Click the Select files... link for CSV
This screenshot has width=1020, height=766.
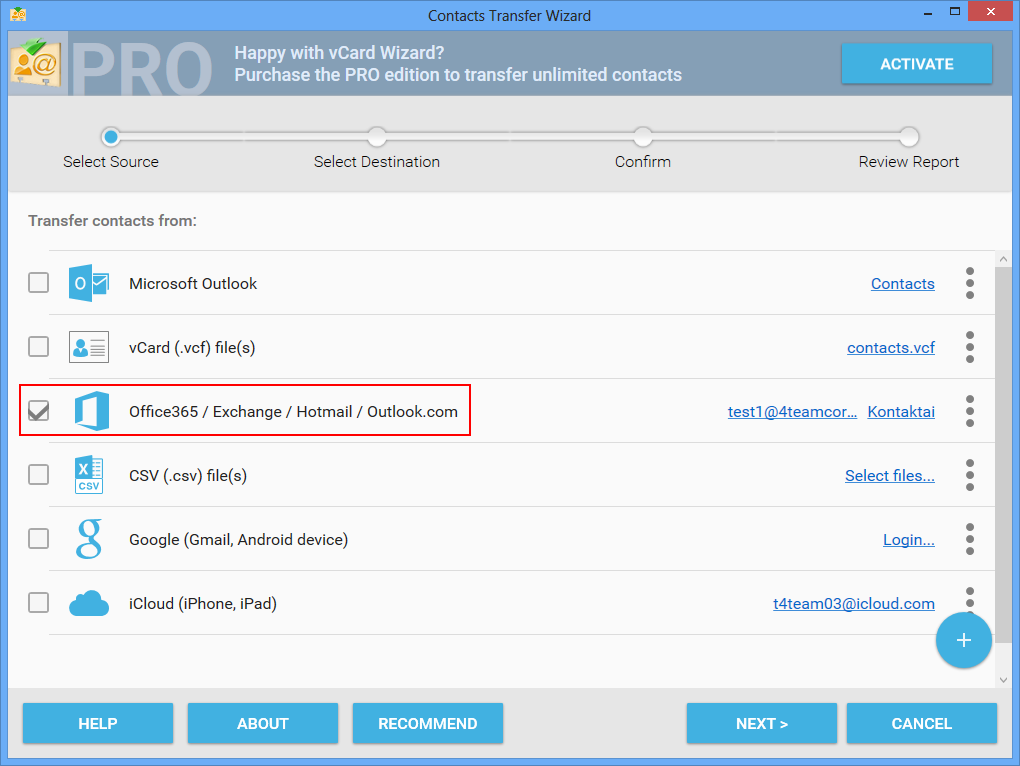(x=889, y=475)
